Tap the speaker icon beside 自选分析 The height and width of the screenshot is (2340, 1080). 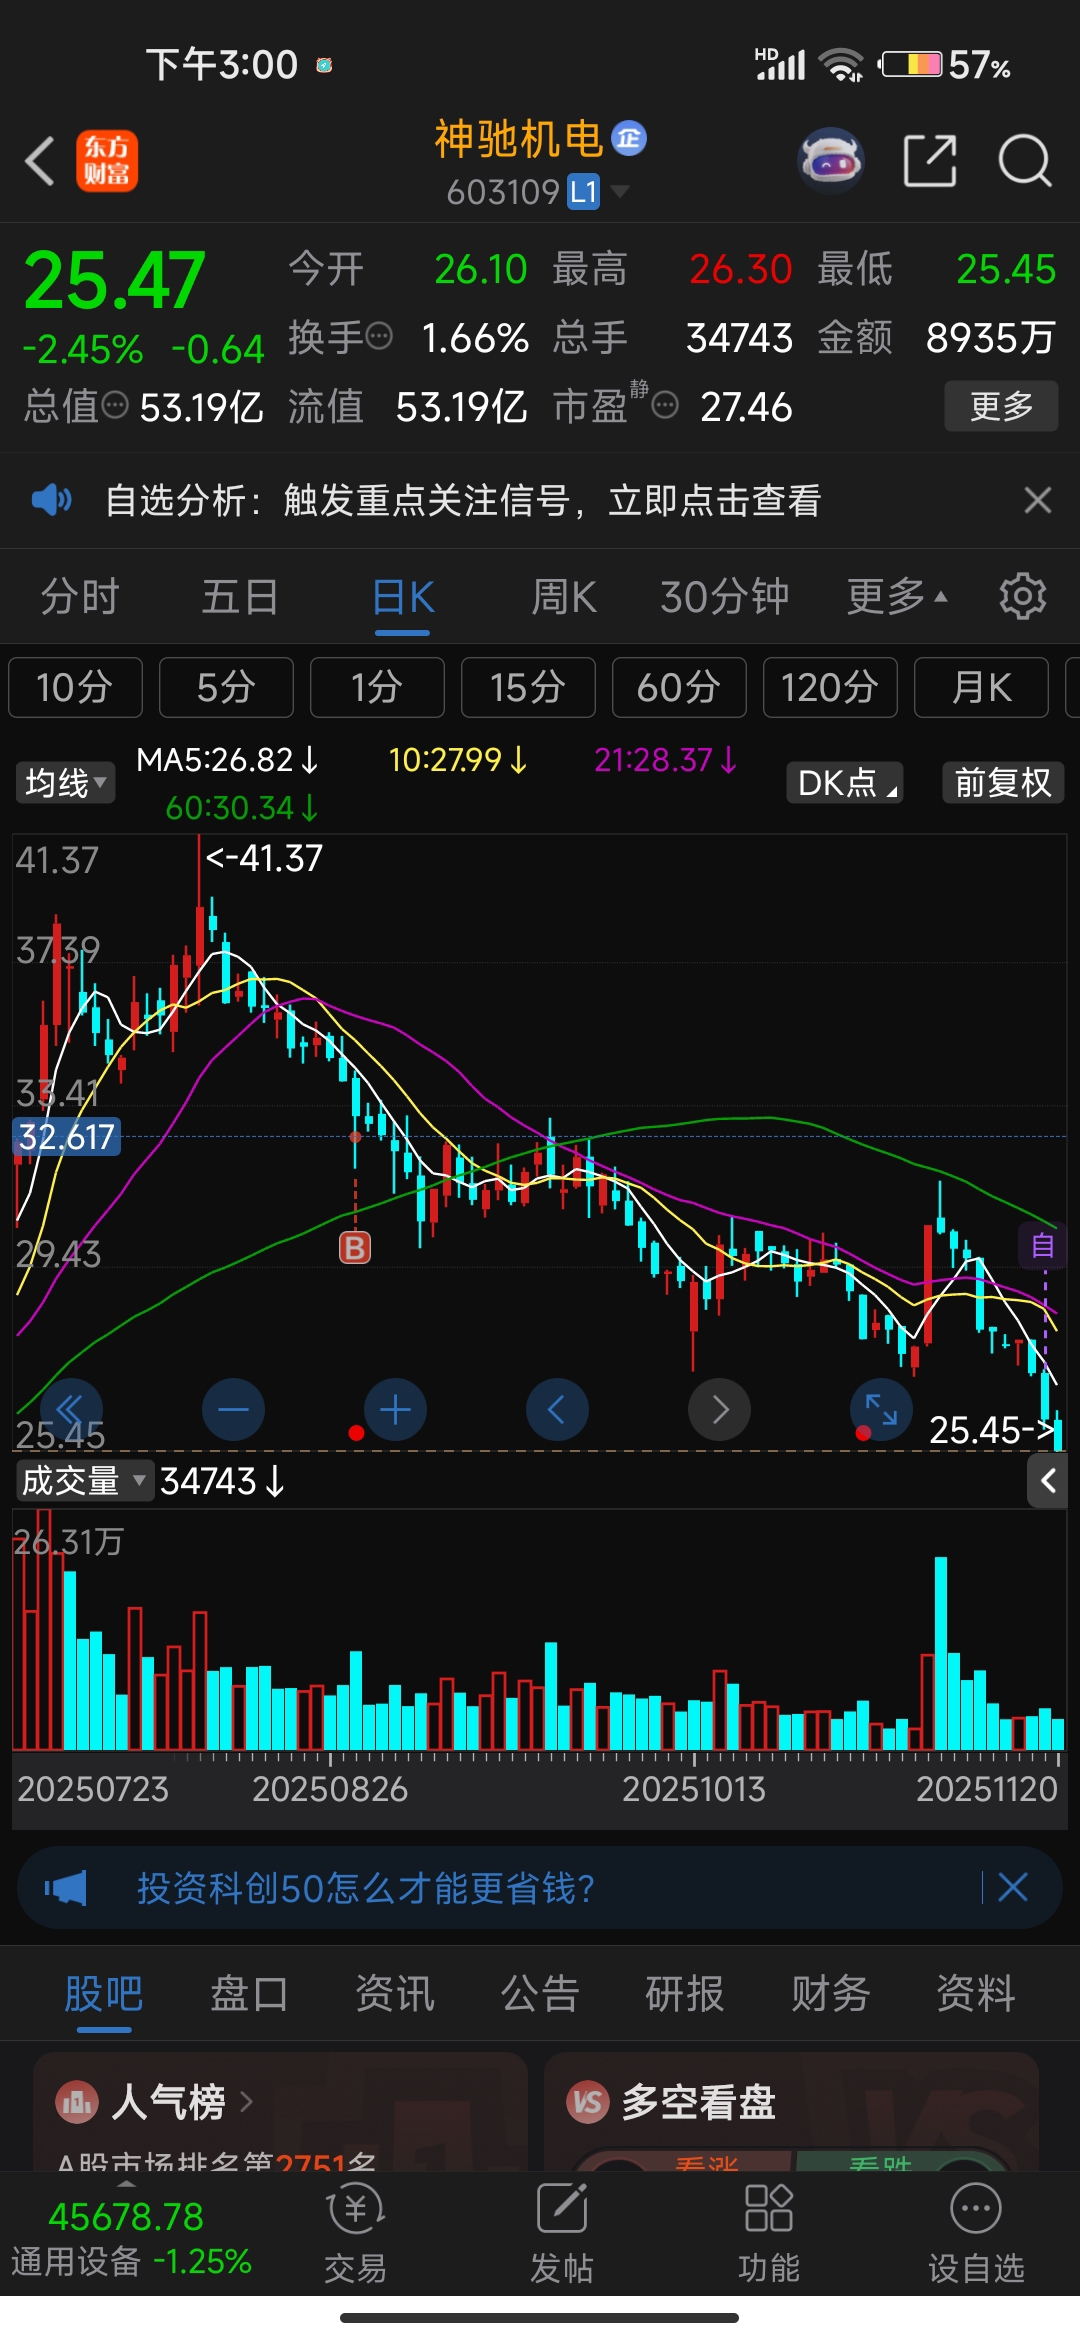coord(52,499)
